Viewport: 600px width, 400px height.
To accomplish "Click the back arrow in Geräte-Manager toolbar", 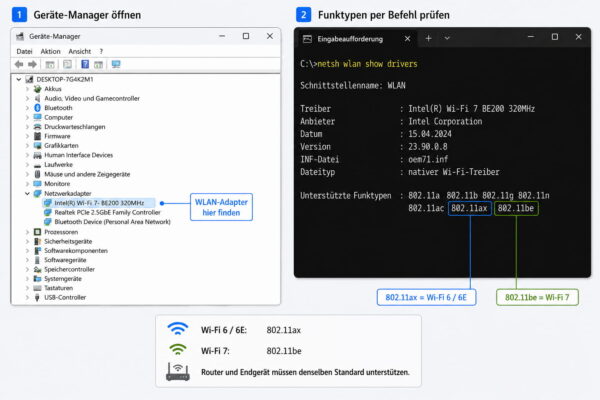I will click(x=19, y=64).
